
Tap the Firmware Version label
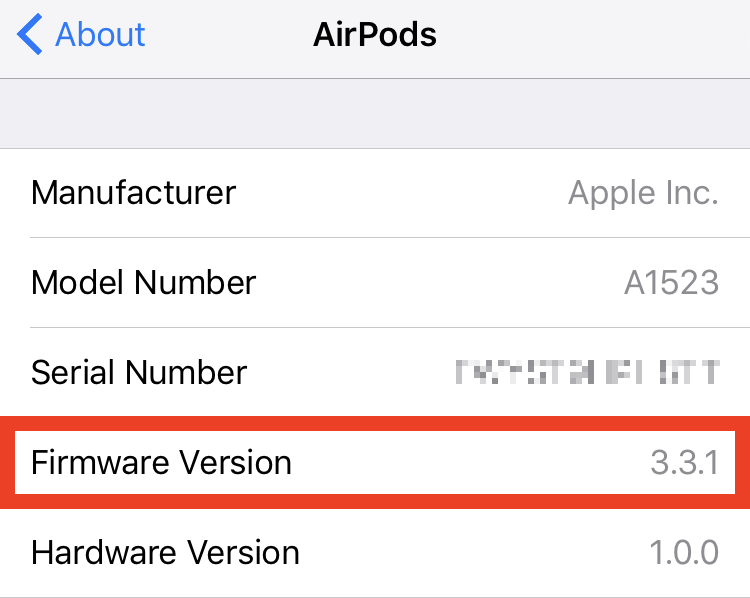tap(161, 463)
